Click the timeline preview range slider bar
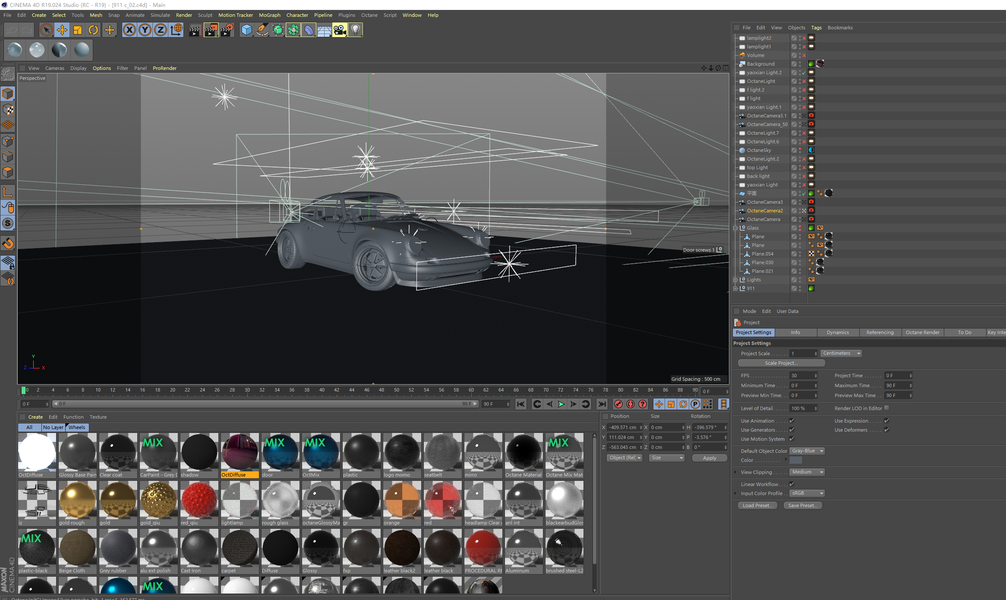Image resolution: width=1006 pixels, height=600 pixels. pos(264,404)
